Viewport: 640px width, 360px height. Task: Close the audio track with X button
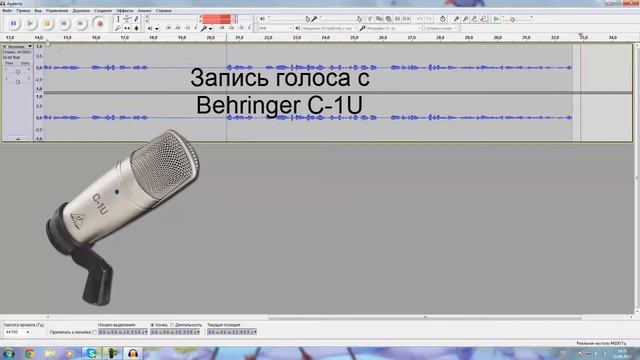[4, 47]
